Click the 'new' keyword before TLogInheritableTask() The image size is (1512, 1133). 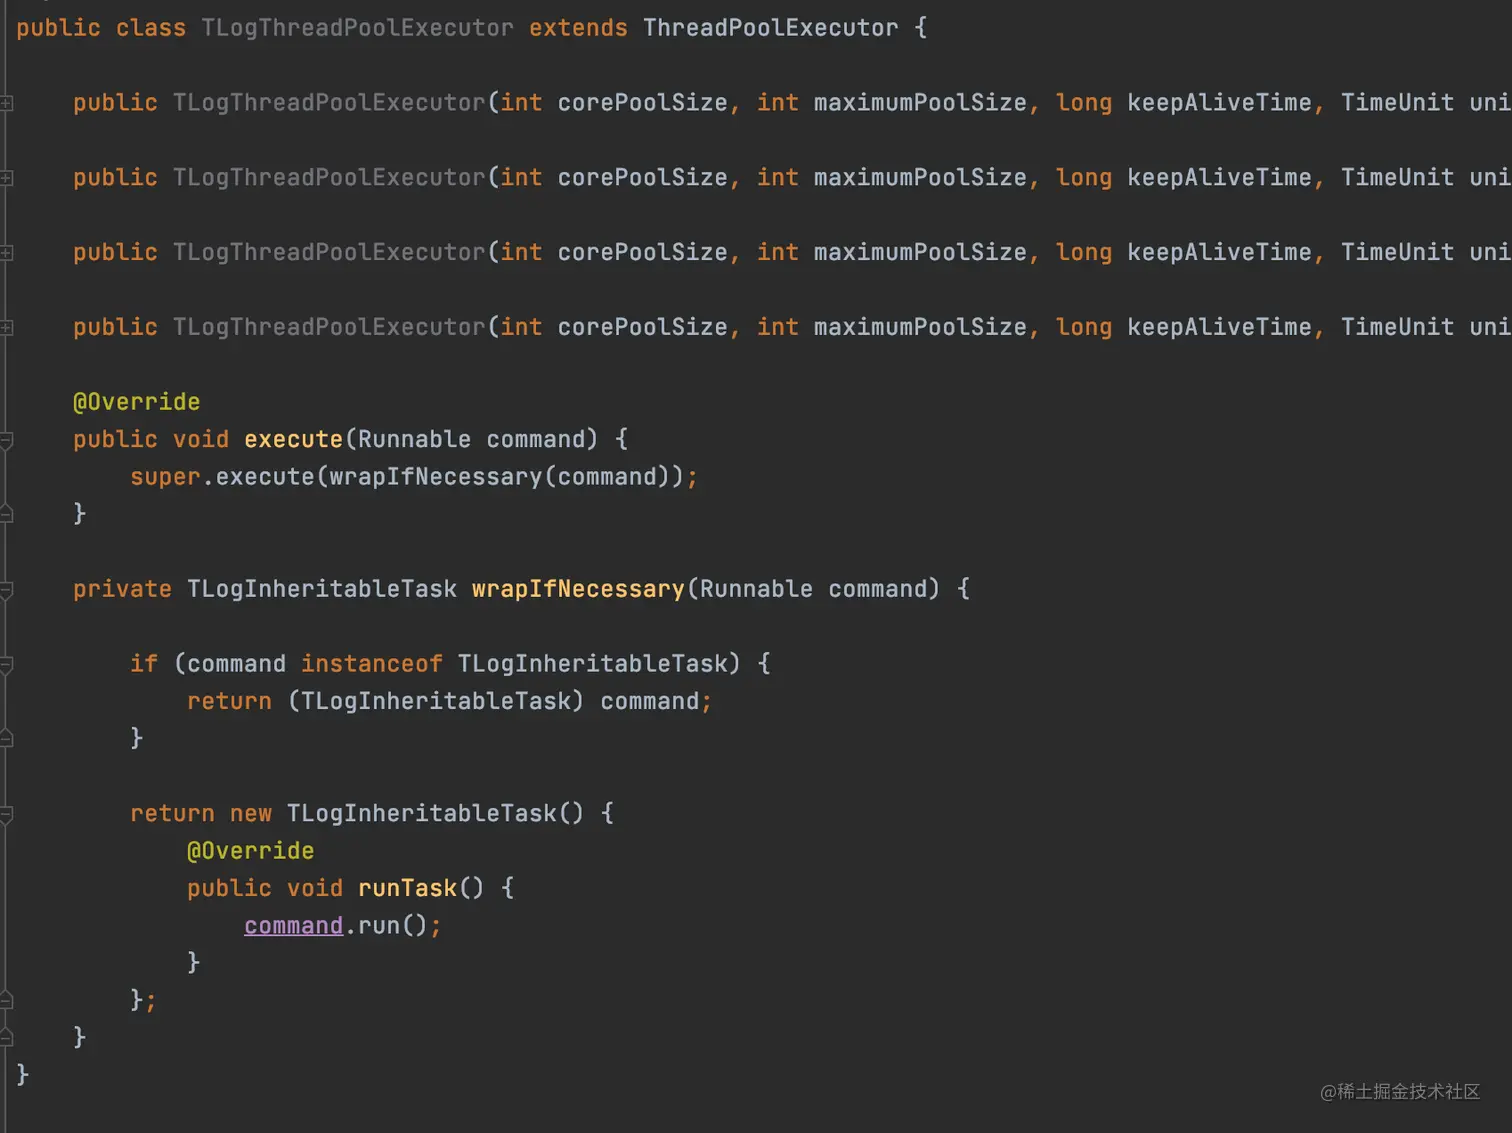(251, 813)
